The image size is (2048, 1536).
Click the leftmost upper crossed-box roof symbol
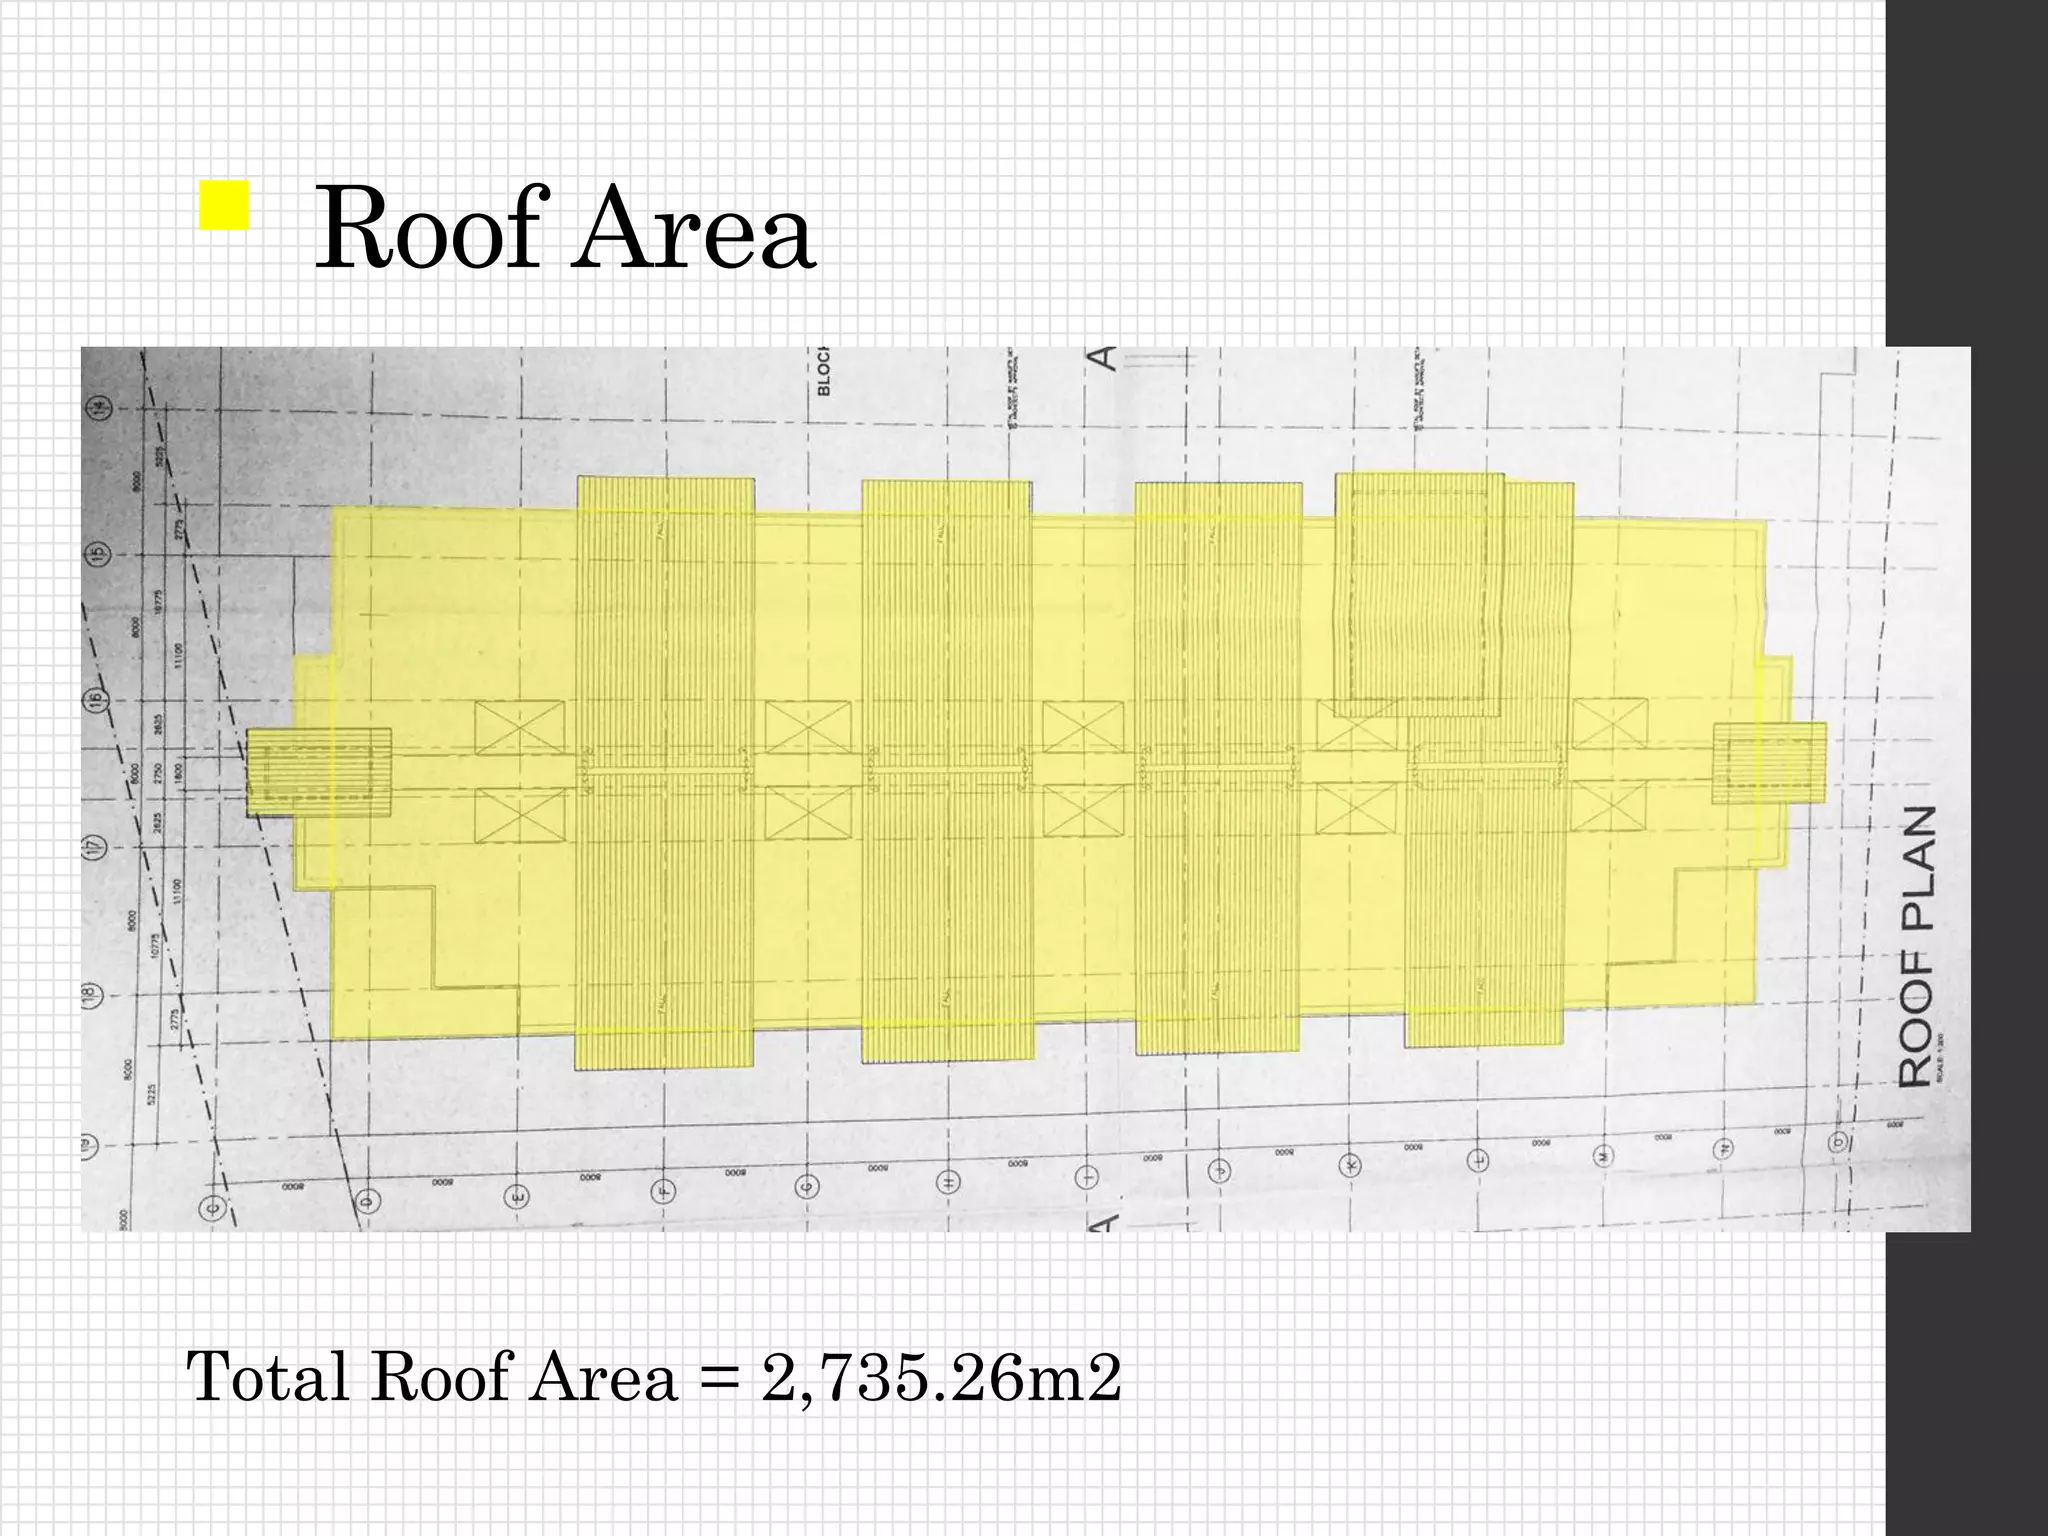tap(519, 727)
